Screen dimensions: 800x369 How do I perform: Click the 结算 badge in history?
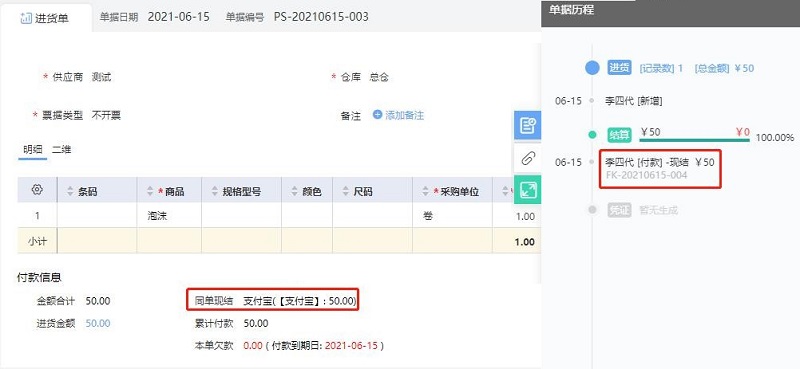coord(619,135)
